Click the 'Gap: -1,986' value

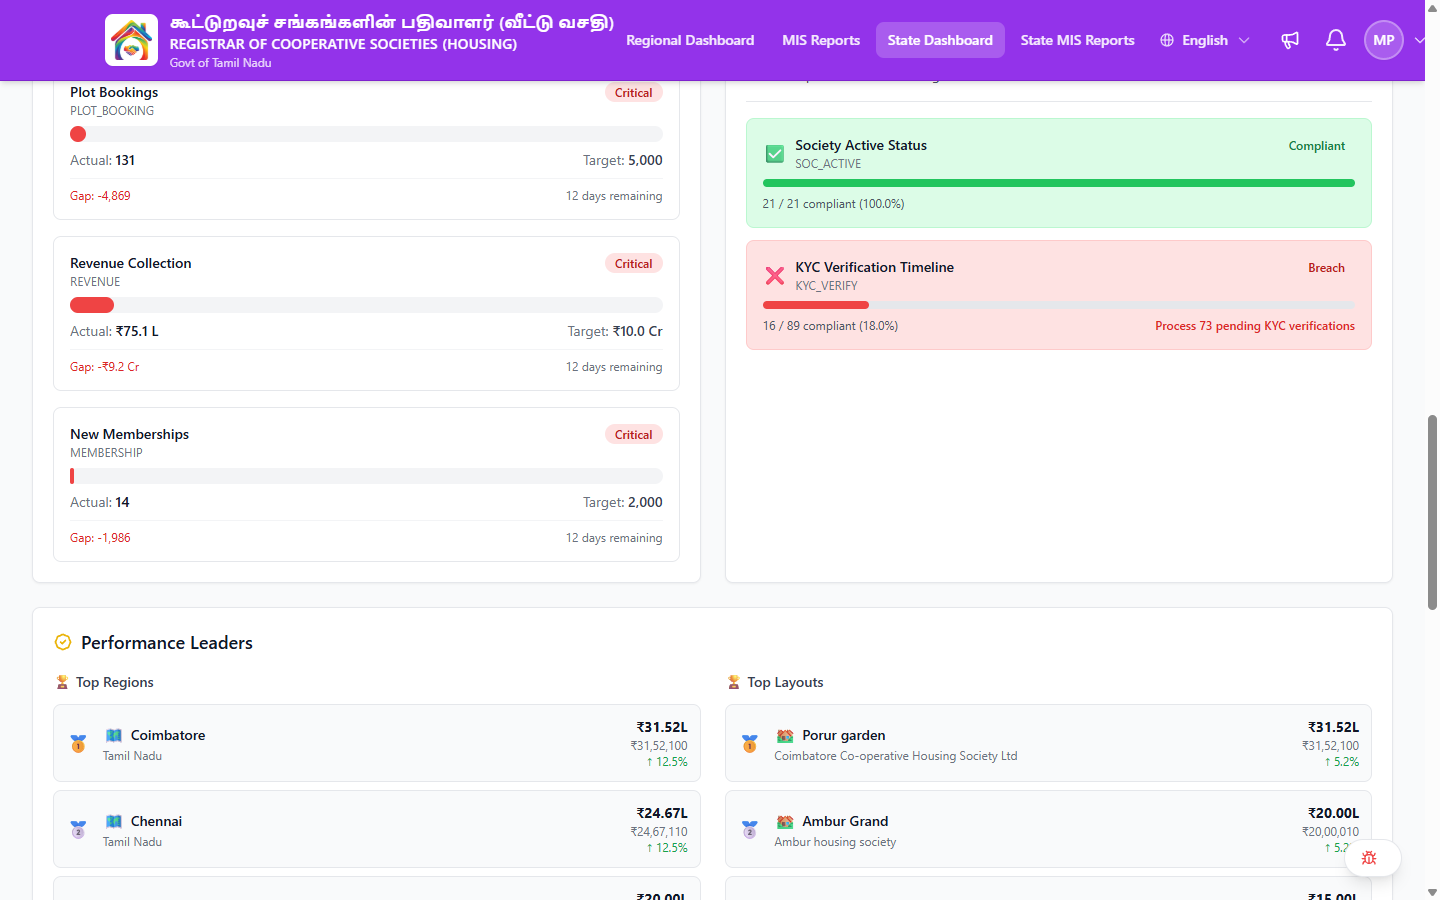point(100,538)
